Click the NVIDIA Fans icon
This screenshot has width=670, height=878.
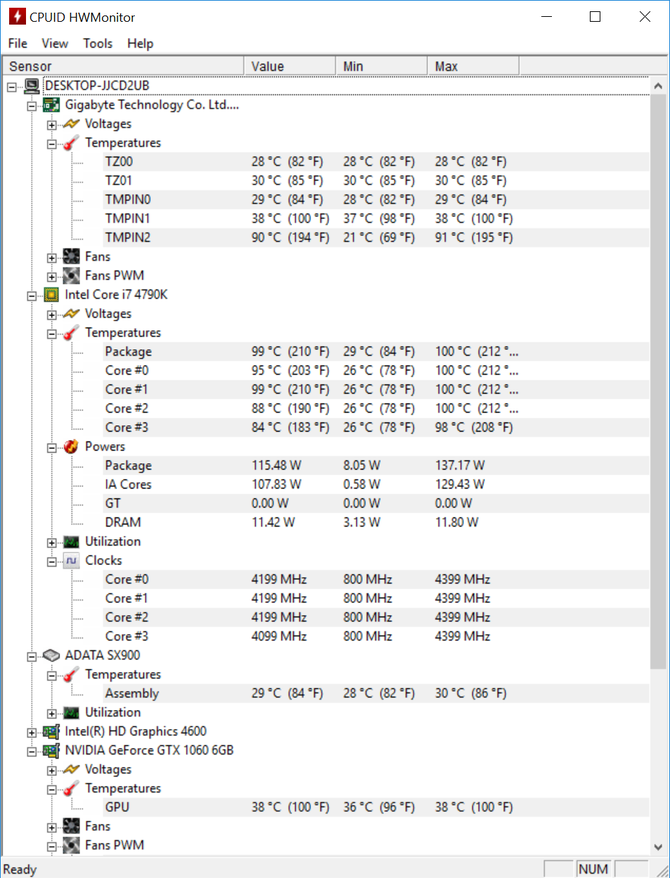(71, 826)
